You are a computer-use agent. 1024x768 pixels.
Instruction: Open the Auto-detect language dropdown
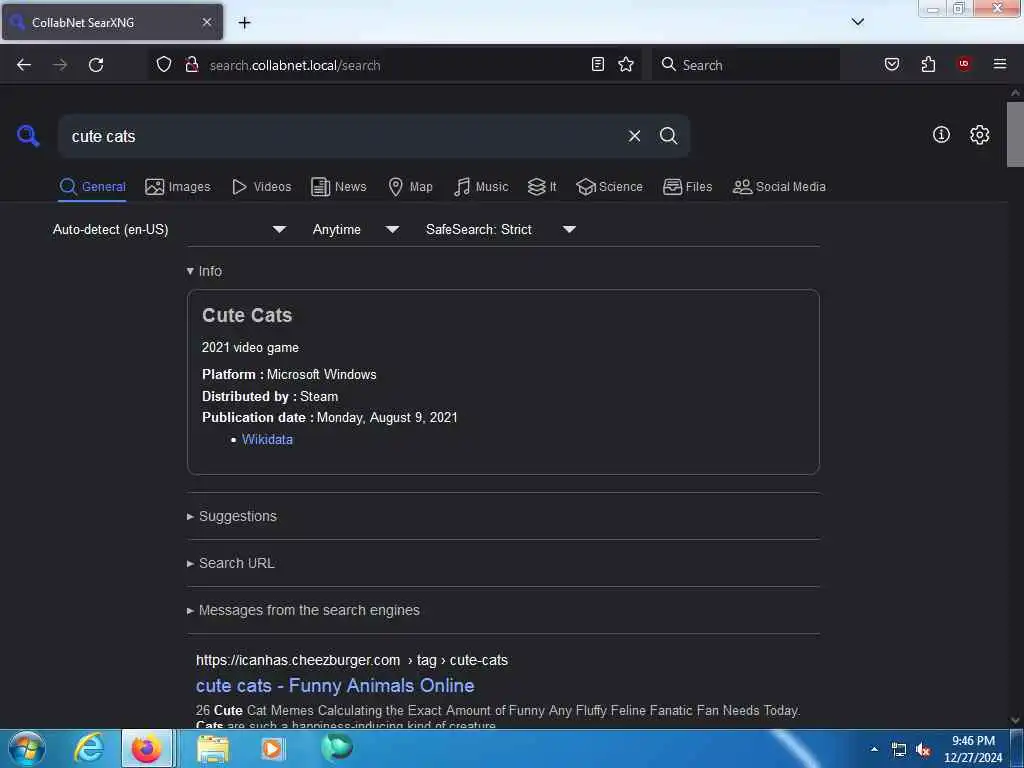point(169,229)
